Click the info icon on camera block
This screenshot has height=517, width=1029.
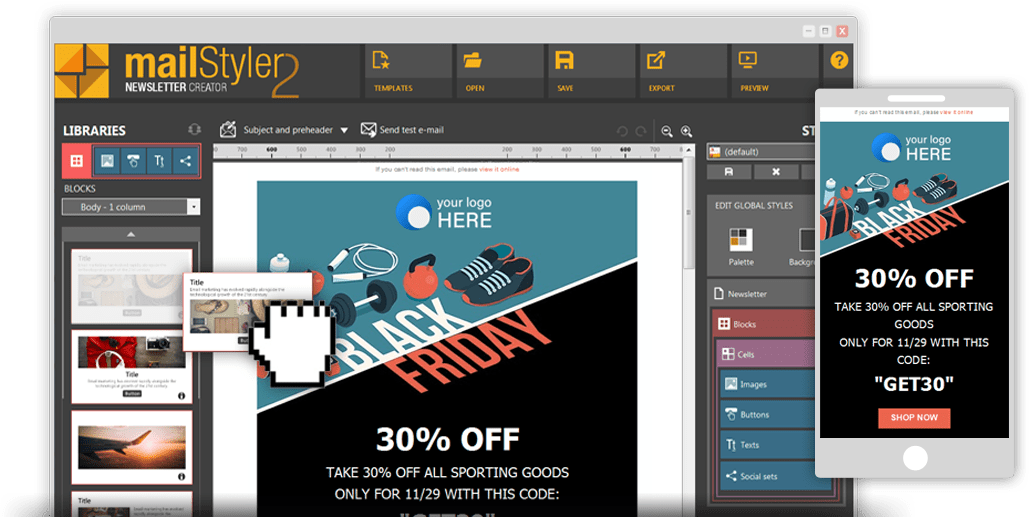182,396
